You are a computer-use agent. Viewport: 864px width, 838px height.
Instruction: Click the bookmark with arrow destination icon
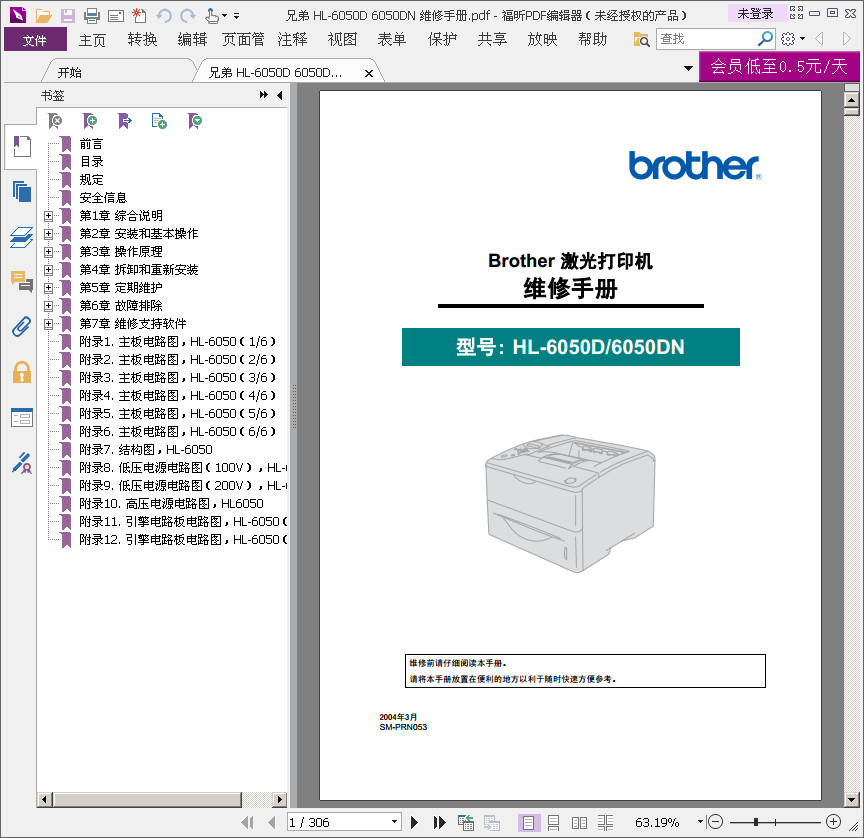(x=125, y=121)
